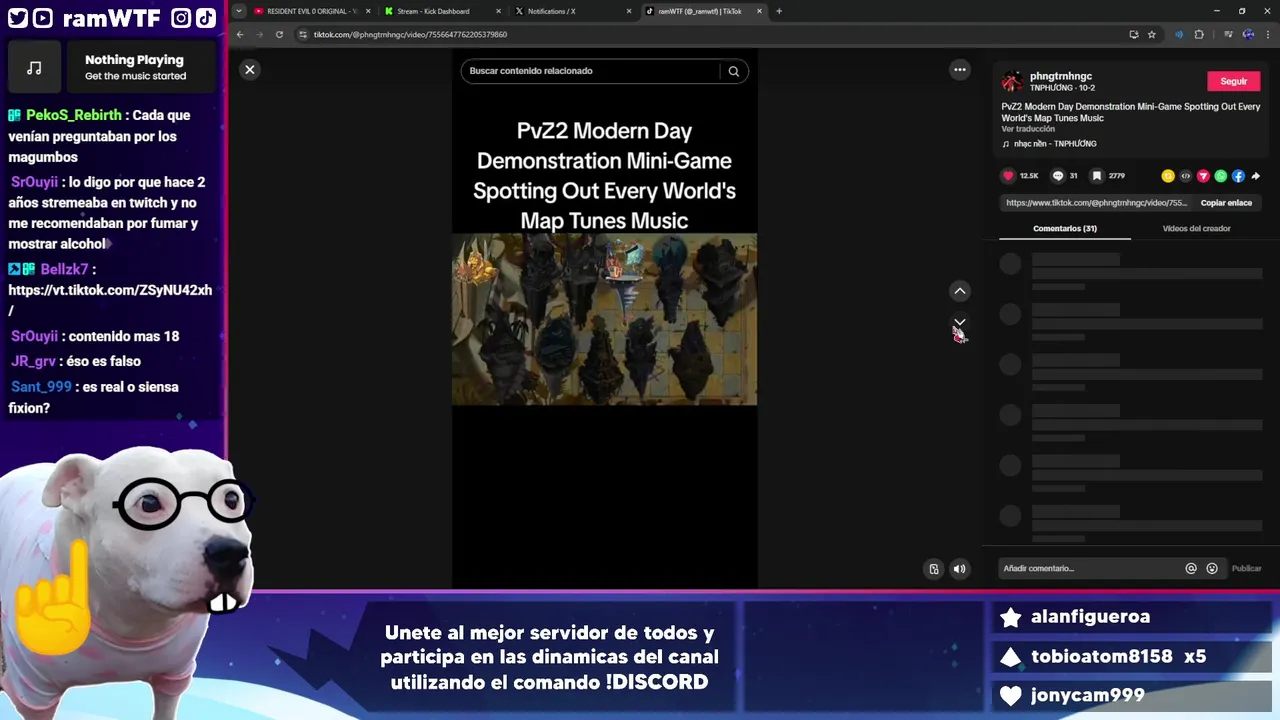This screenshot has height=720, width=1280.
Task: Close the 'RESIDENT EVIL 0 ORIGINAL' tab
Action: tap(368, 11)
